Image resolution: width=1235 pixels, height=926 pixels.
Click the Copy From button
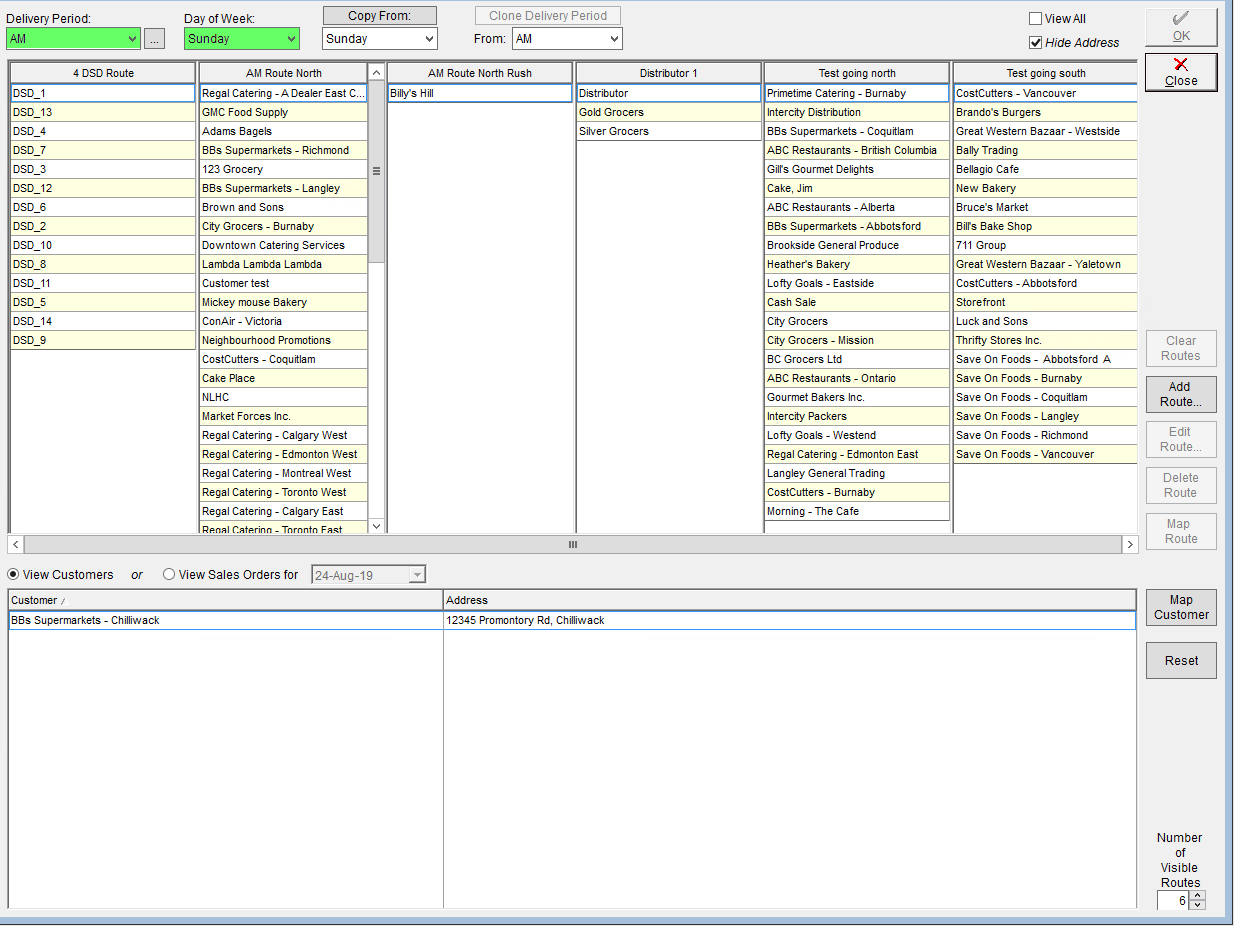[x=380, y=16]
